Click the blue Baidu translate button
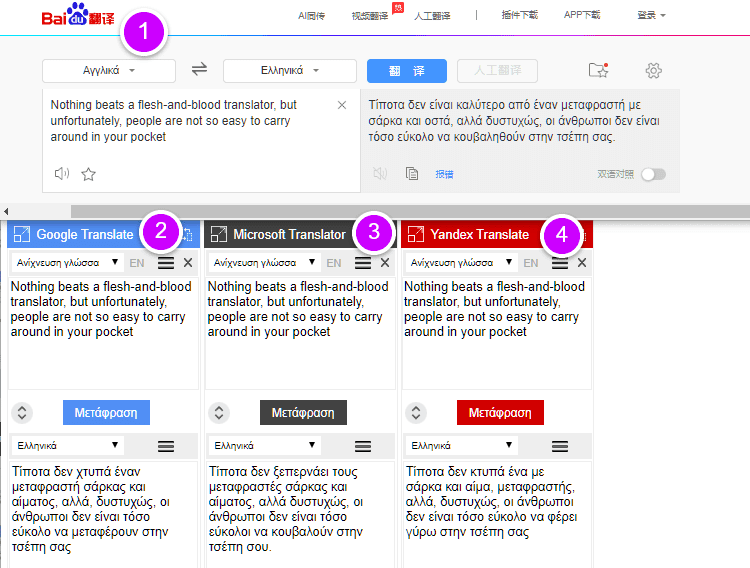This screenshot has height=568, width=750. point(407,71)
